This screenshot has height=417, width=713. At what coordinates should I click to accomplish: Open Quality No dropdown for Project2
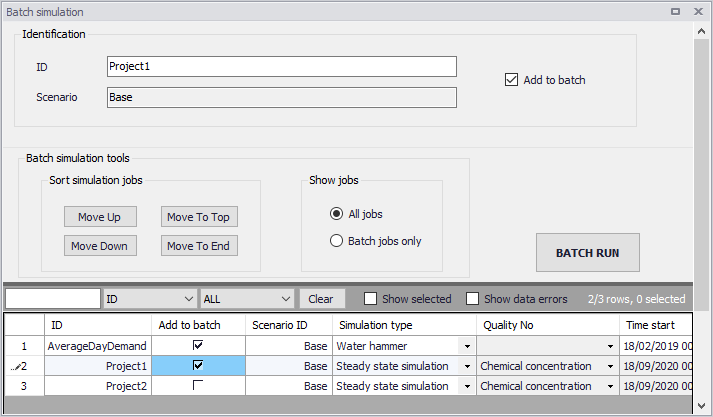coord(610,387)
